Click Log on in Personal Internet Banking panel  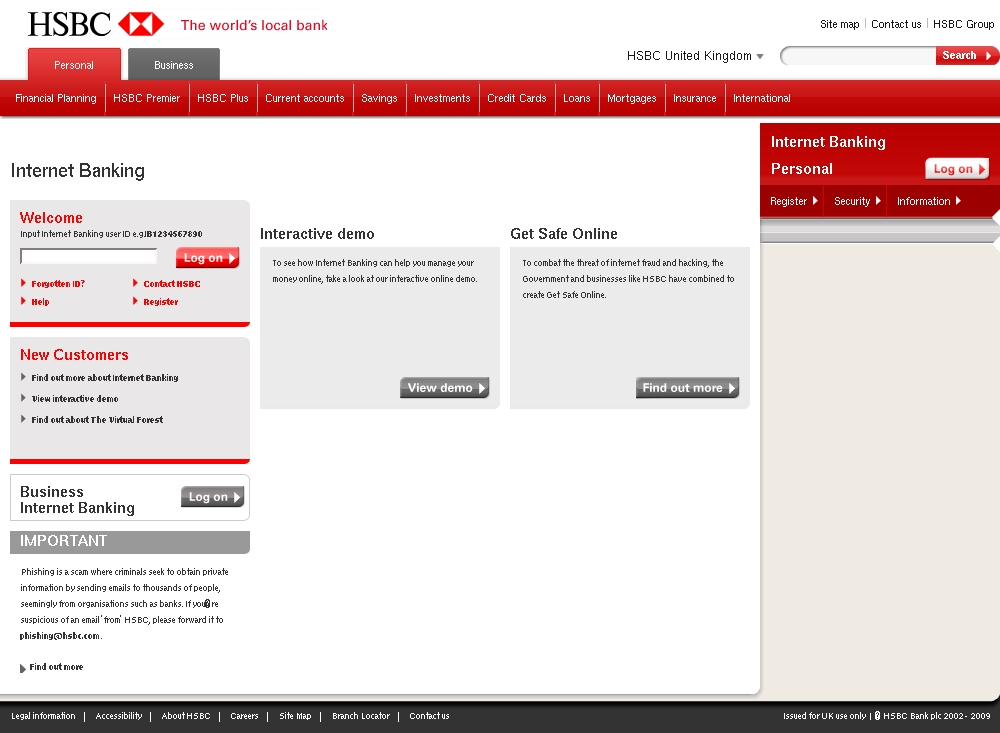coord(957,168)
